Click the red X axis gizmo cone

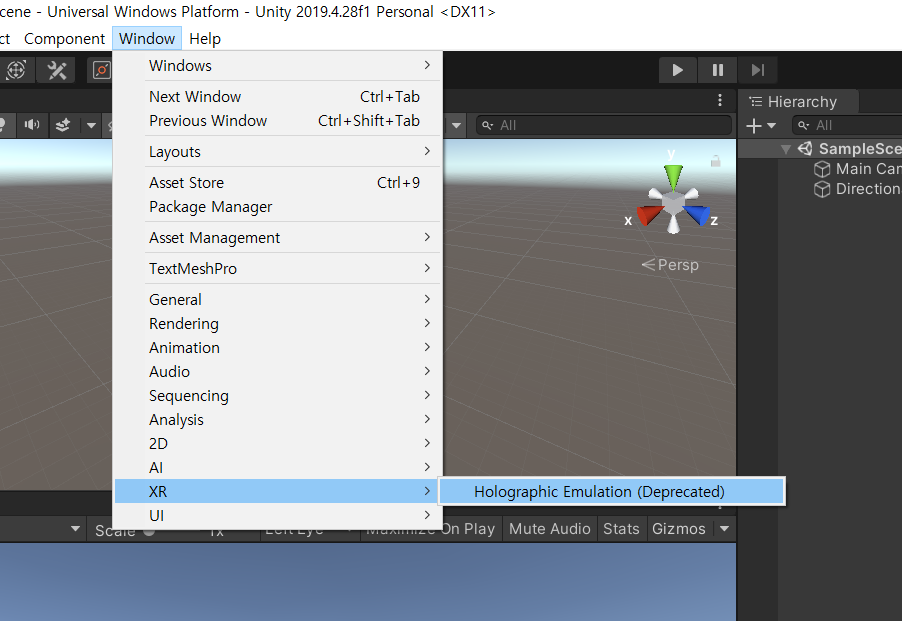pyautogui.click(x=649, y=214)
